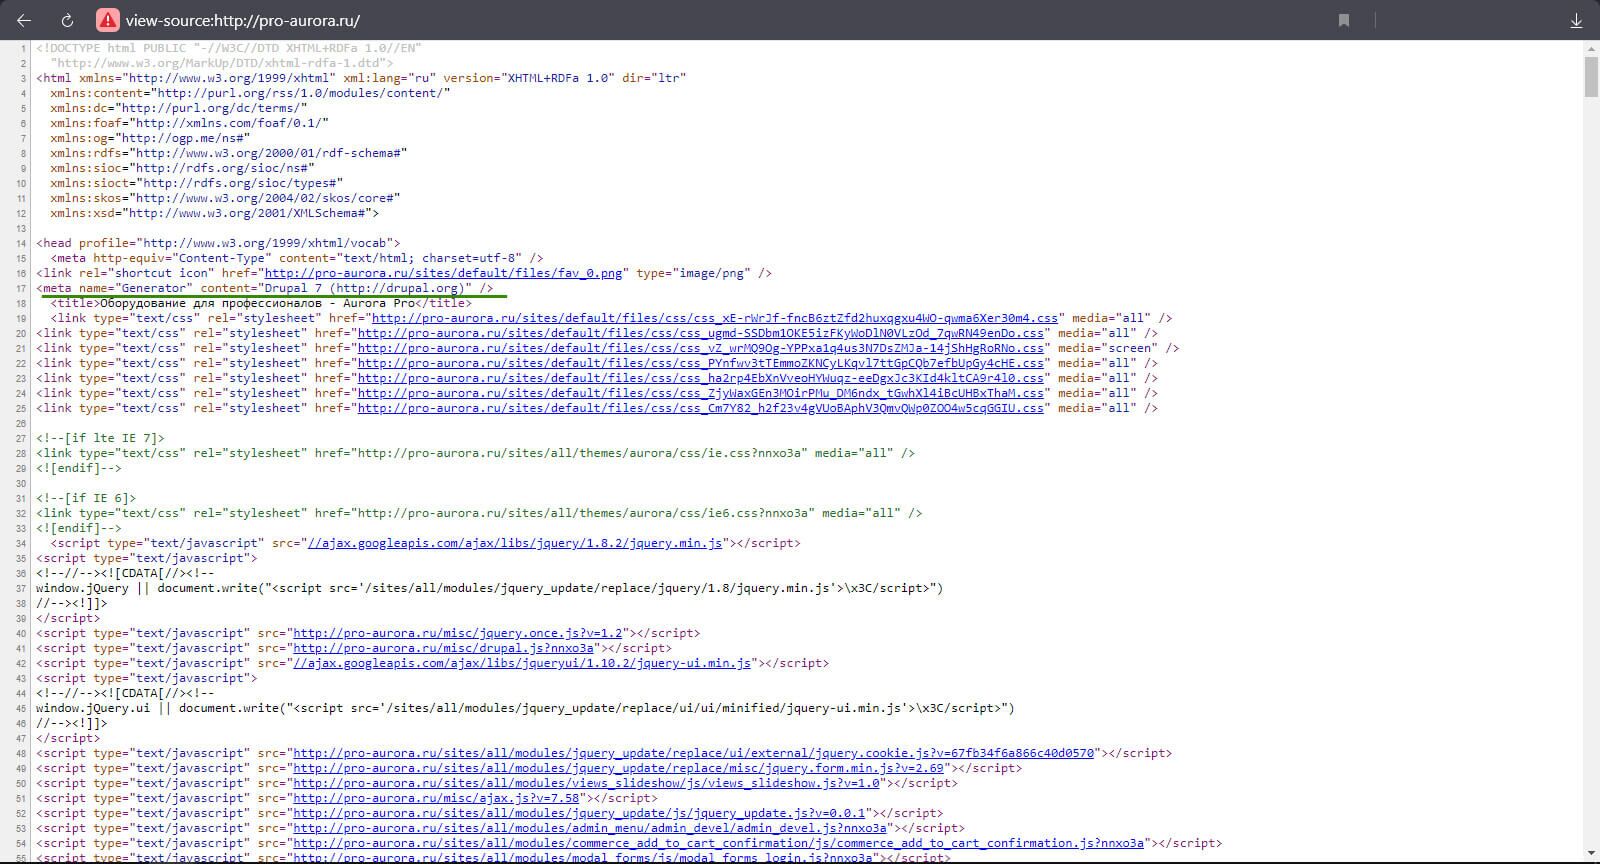Open the views_slideshow.js script link
This screenshot has width=1600, height=864.
[586, 783]
